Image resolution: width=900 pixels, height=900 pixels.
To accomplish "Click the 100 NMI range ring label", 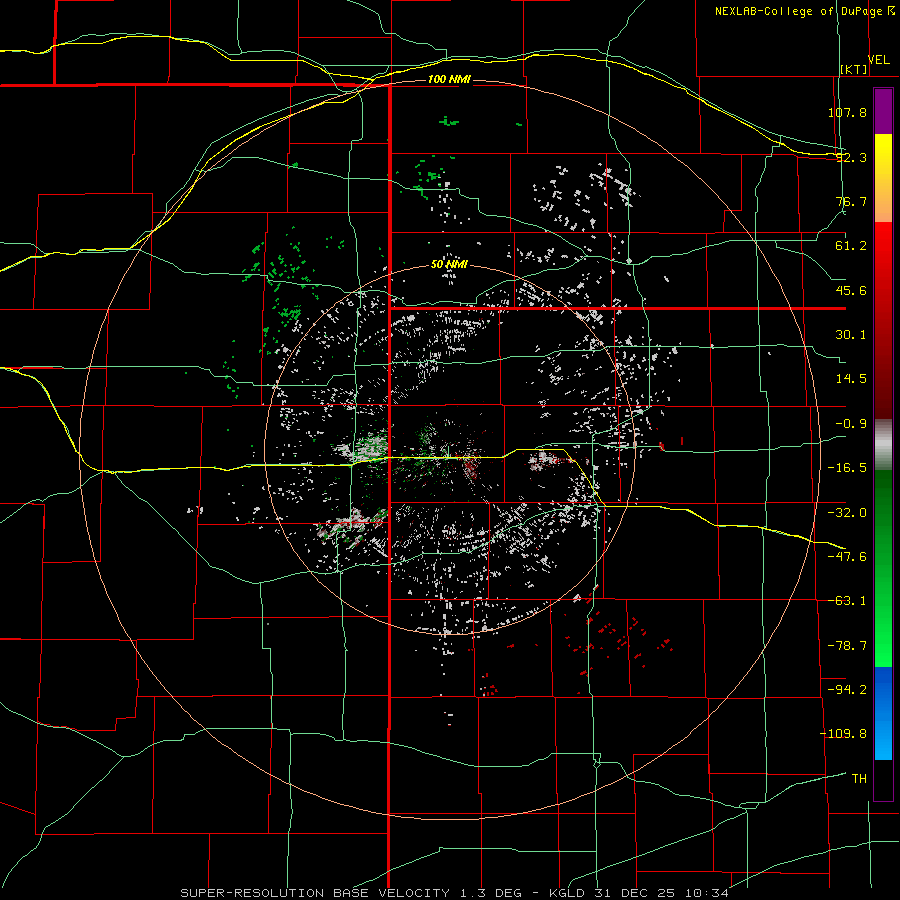I will [449, 79].
